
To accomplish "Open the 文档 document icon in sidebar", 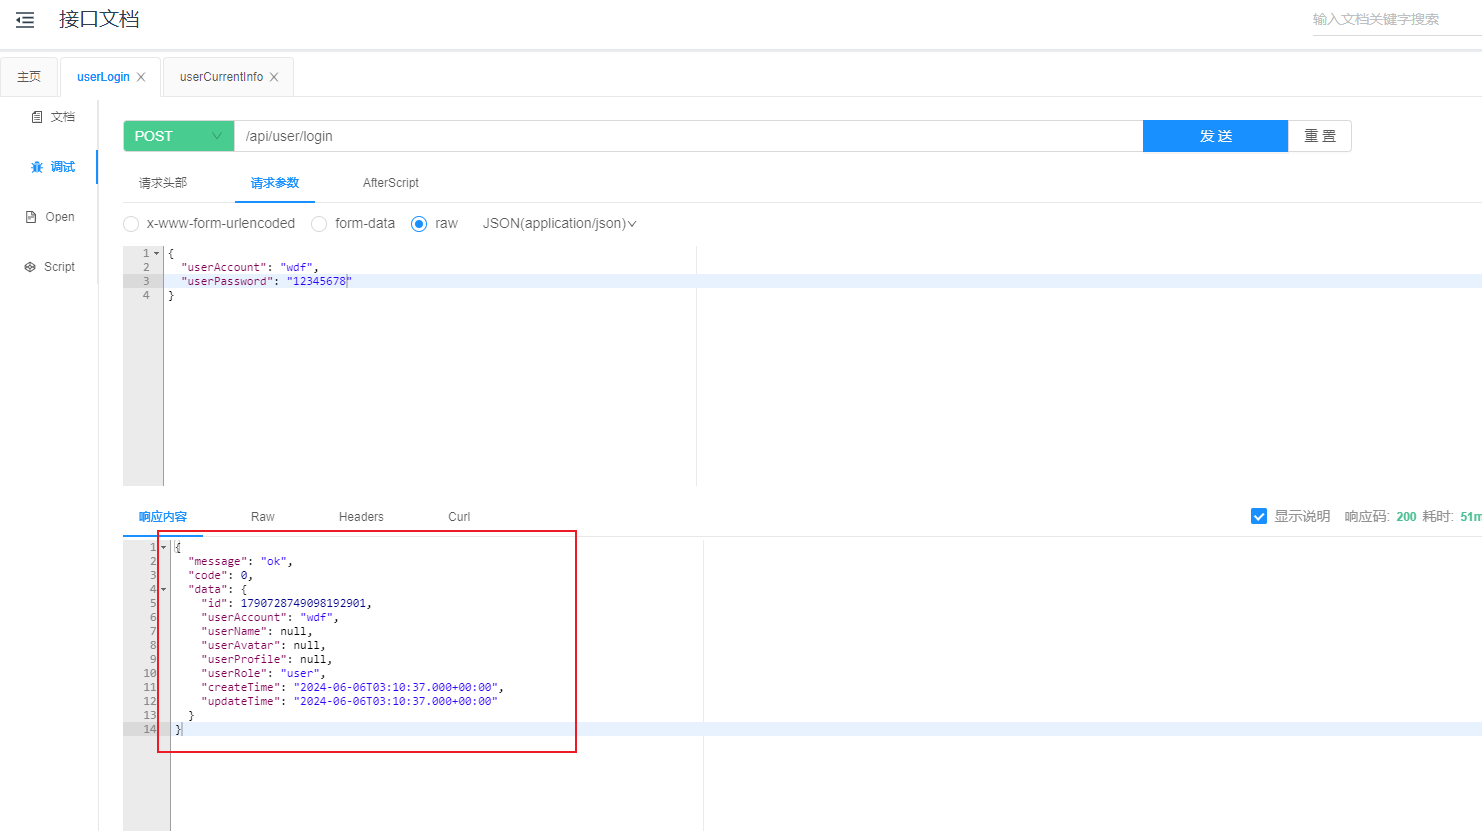I will click(x=37, y=117).
